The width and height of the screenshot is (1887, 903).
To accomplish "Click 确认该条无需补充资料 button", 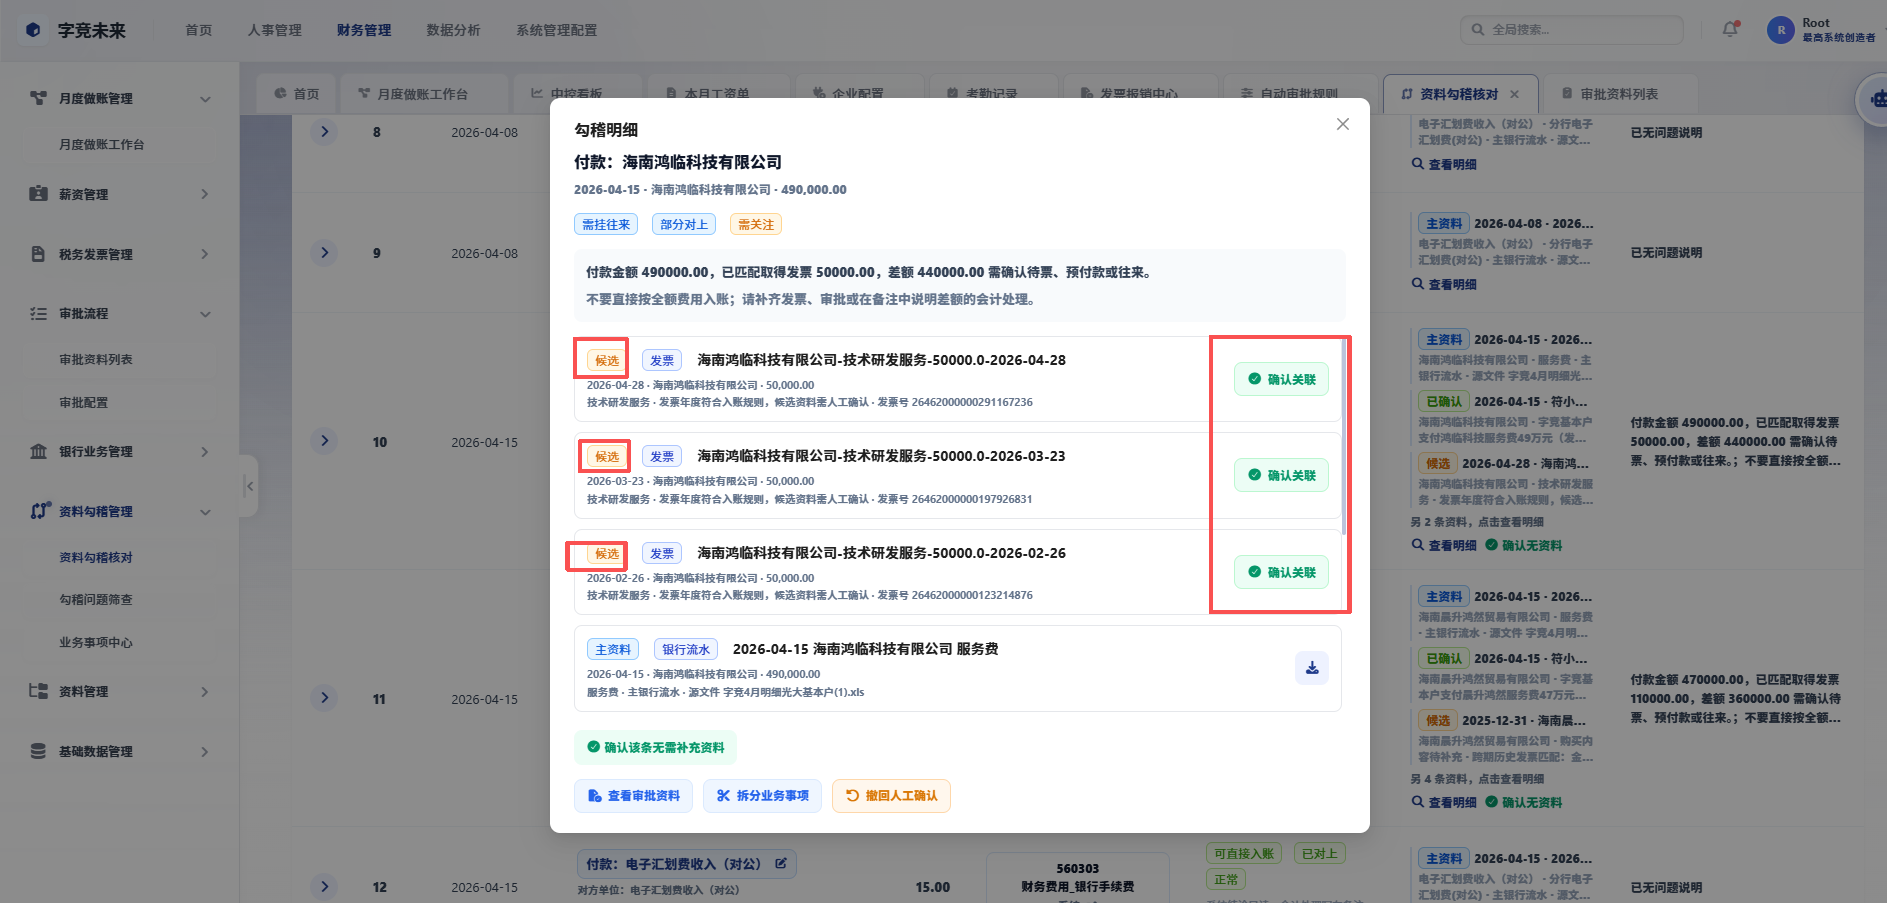I will coord(655,747).
